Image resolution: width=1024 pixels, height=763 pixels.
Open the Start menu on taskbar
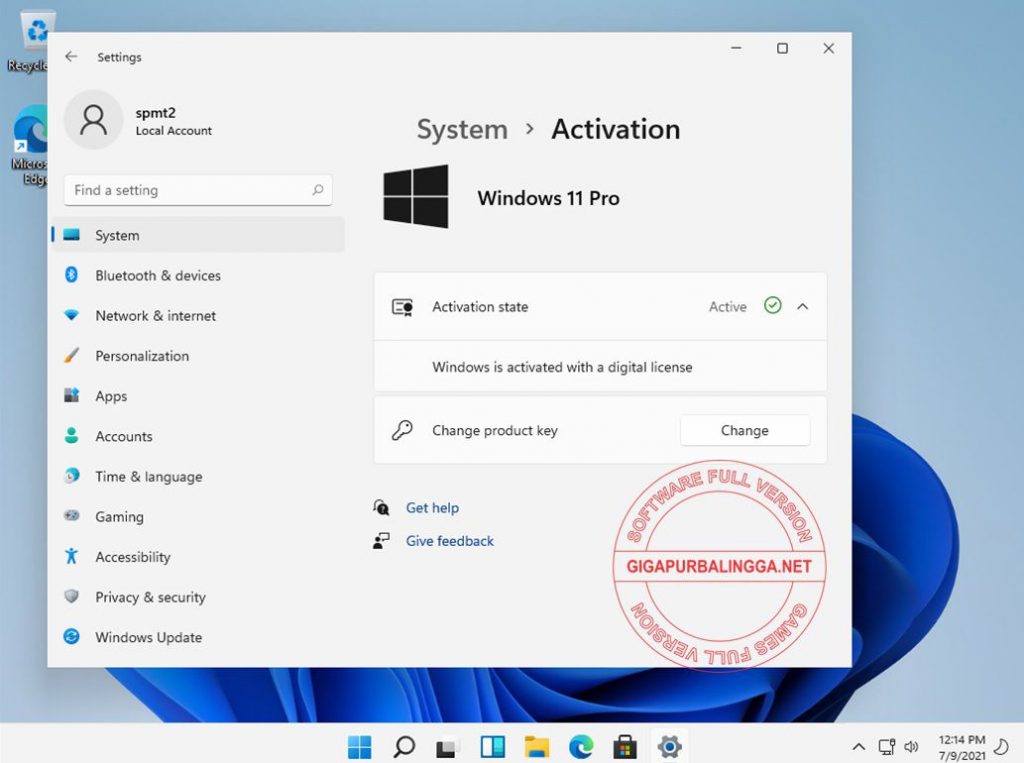tap(360, 747)
